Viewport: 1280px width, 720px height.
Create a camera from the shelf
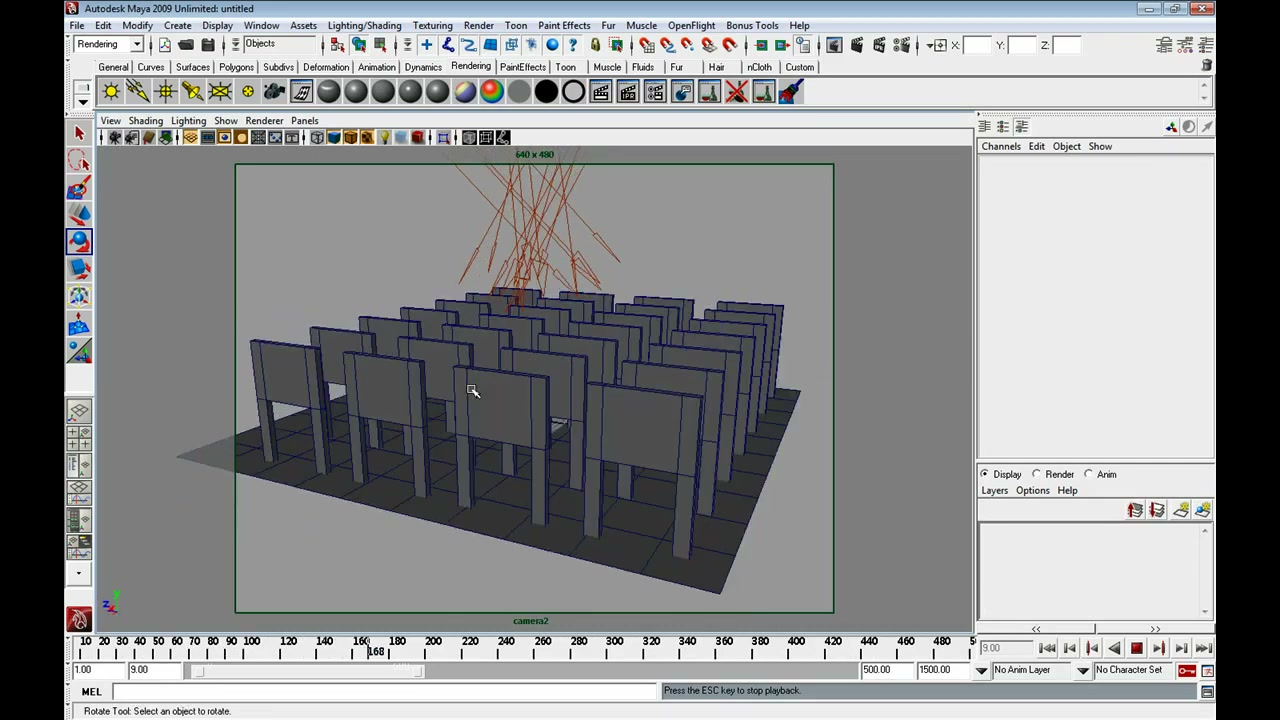[274, 92]
